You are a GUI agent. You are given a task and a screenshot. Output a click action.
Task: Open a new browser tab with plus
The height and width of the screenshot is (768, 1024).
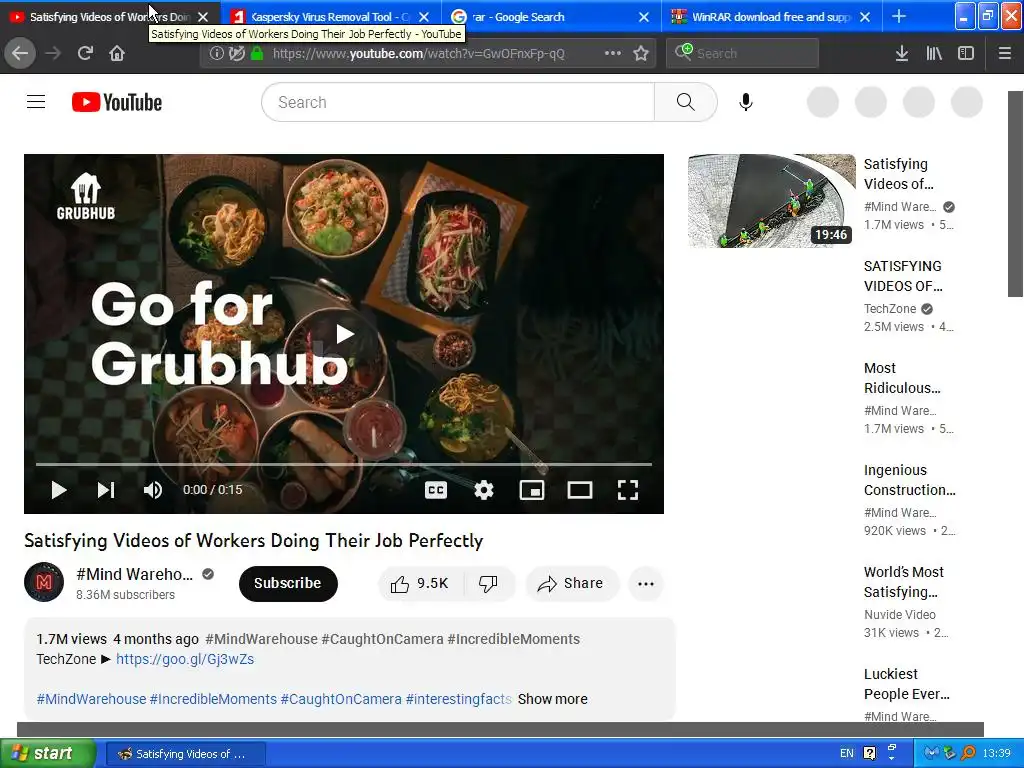[x=899, y=16]
